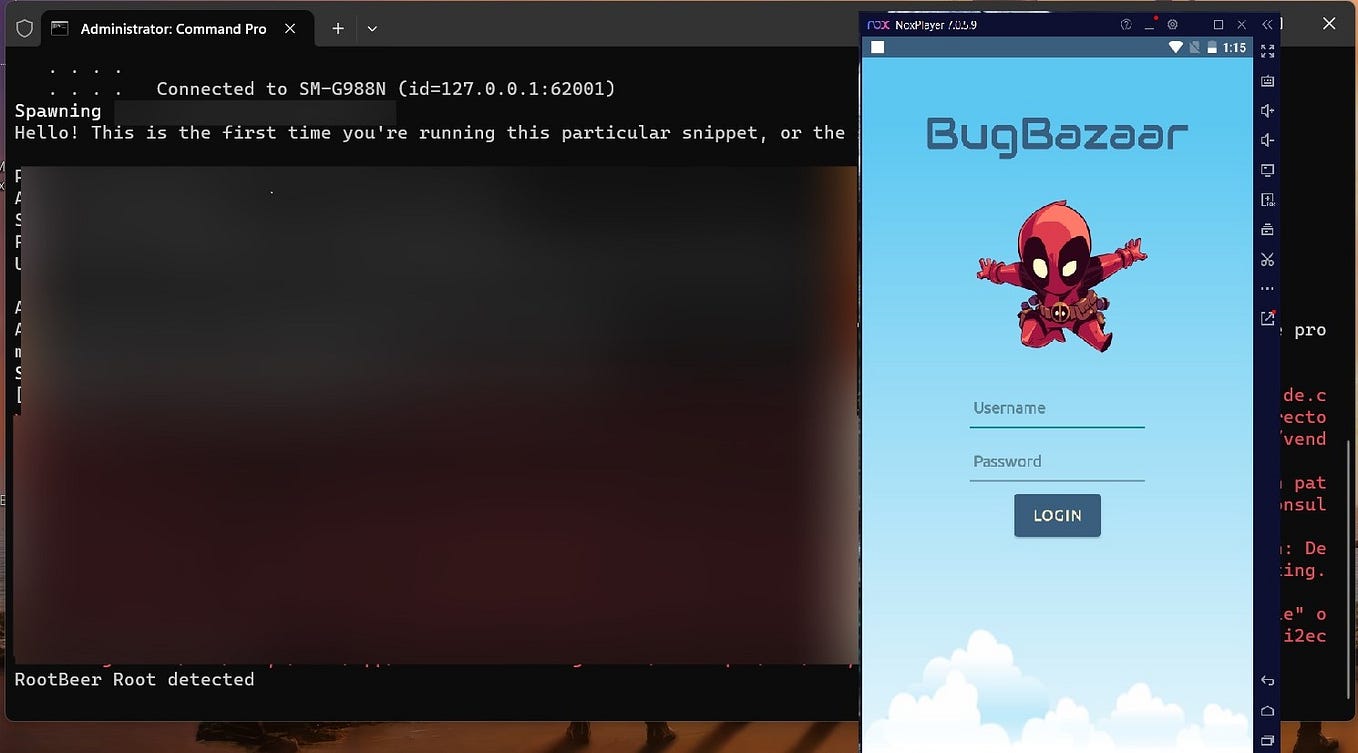Decrease emulator volume with the sidebar icon

(1267, 140)
